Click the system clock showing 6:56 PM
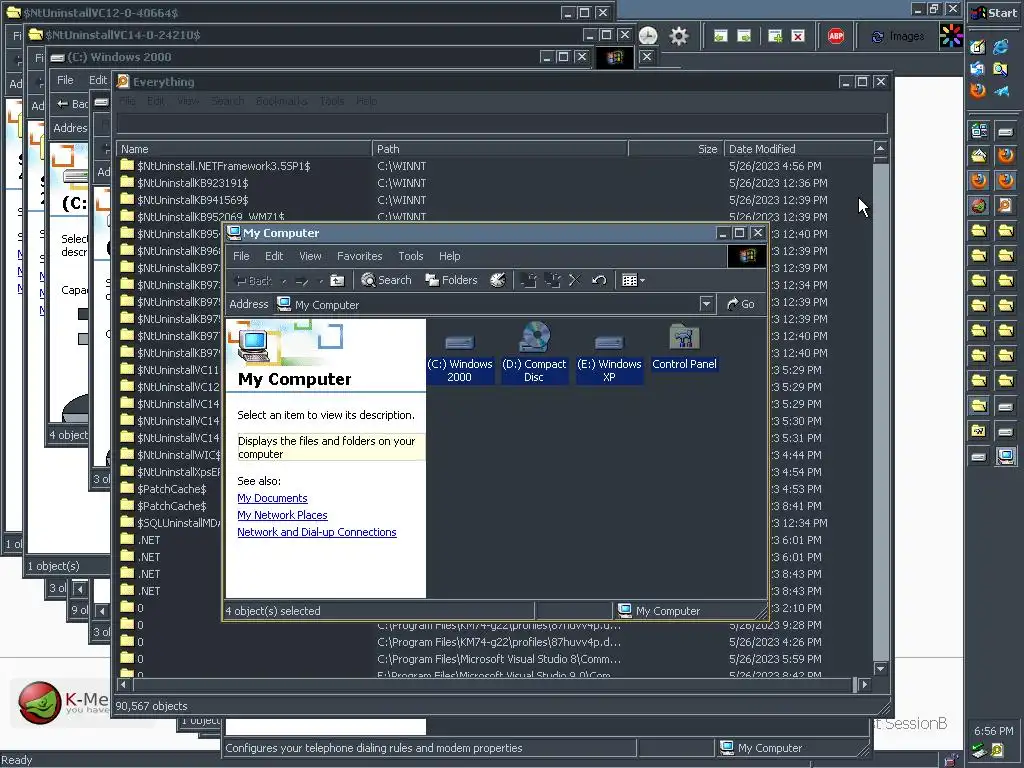Image resolution: width=1024 pixels, height=768 pixels. pyautogui.click(x=993, y=731)
